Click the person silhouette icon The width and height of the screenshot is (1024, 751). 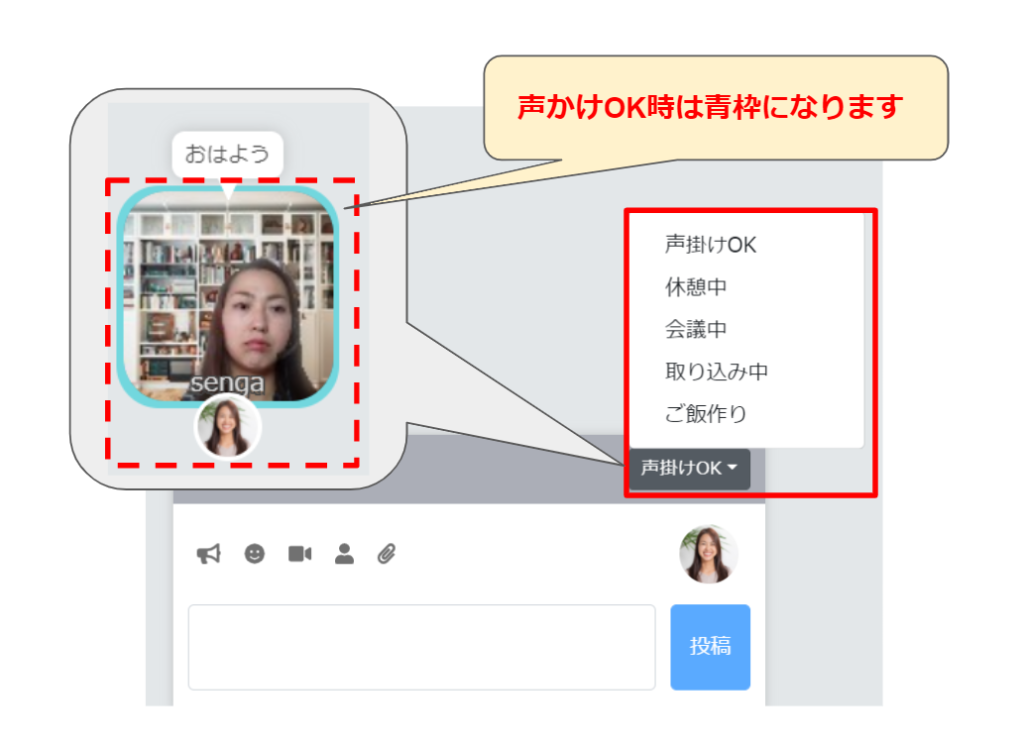(344, 554)
